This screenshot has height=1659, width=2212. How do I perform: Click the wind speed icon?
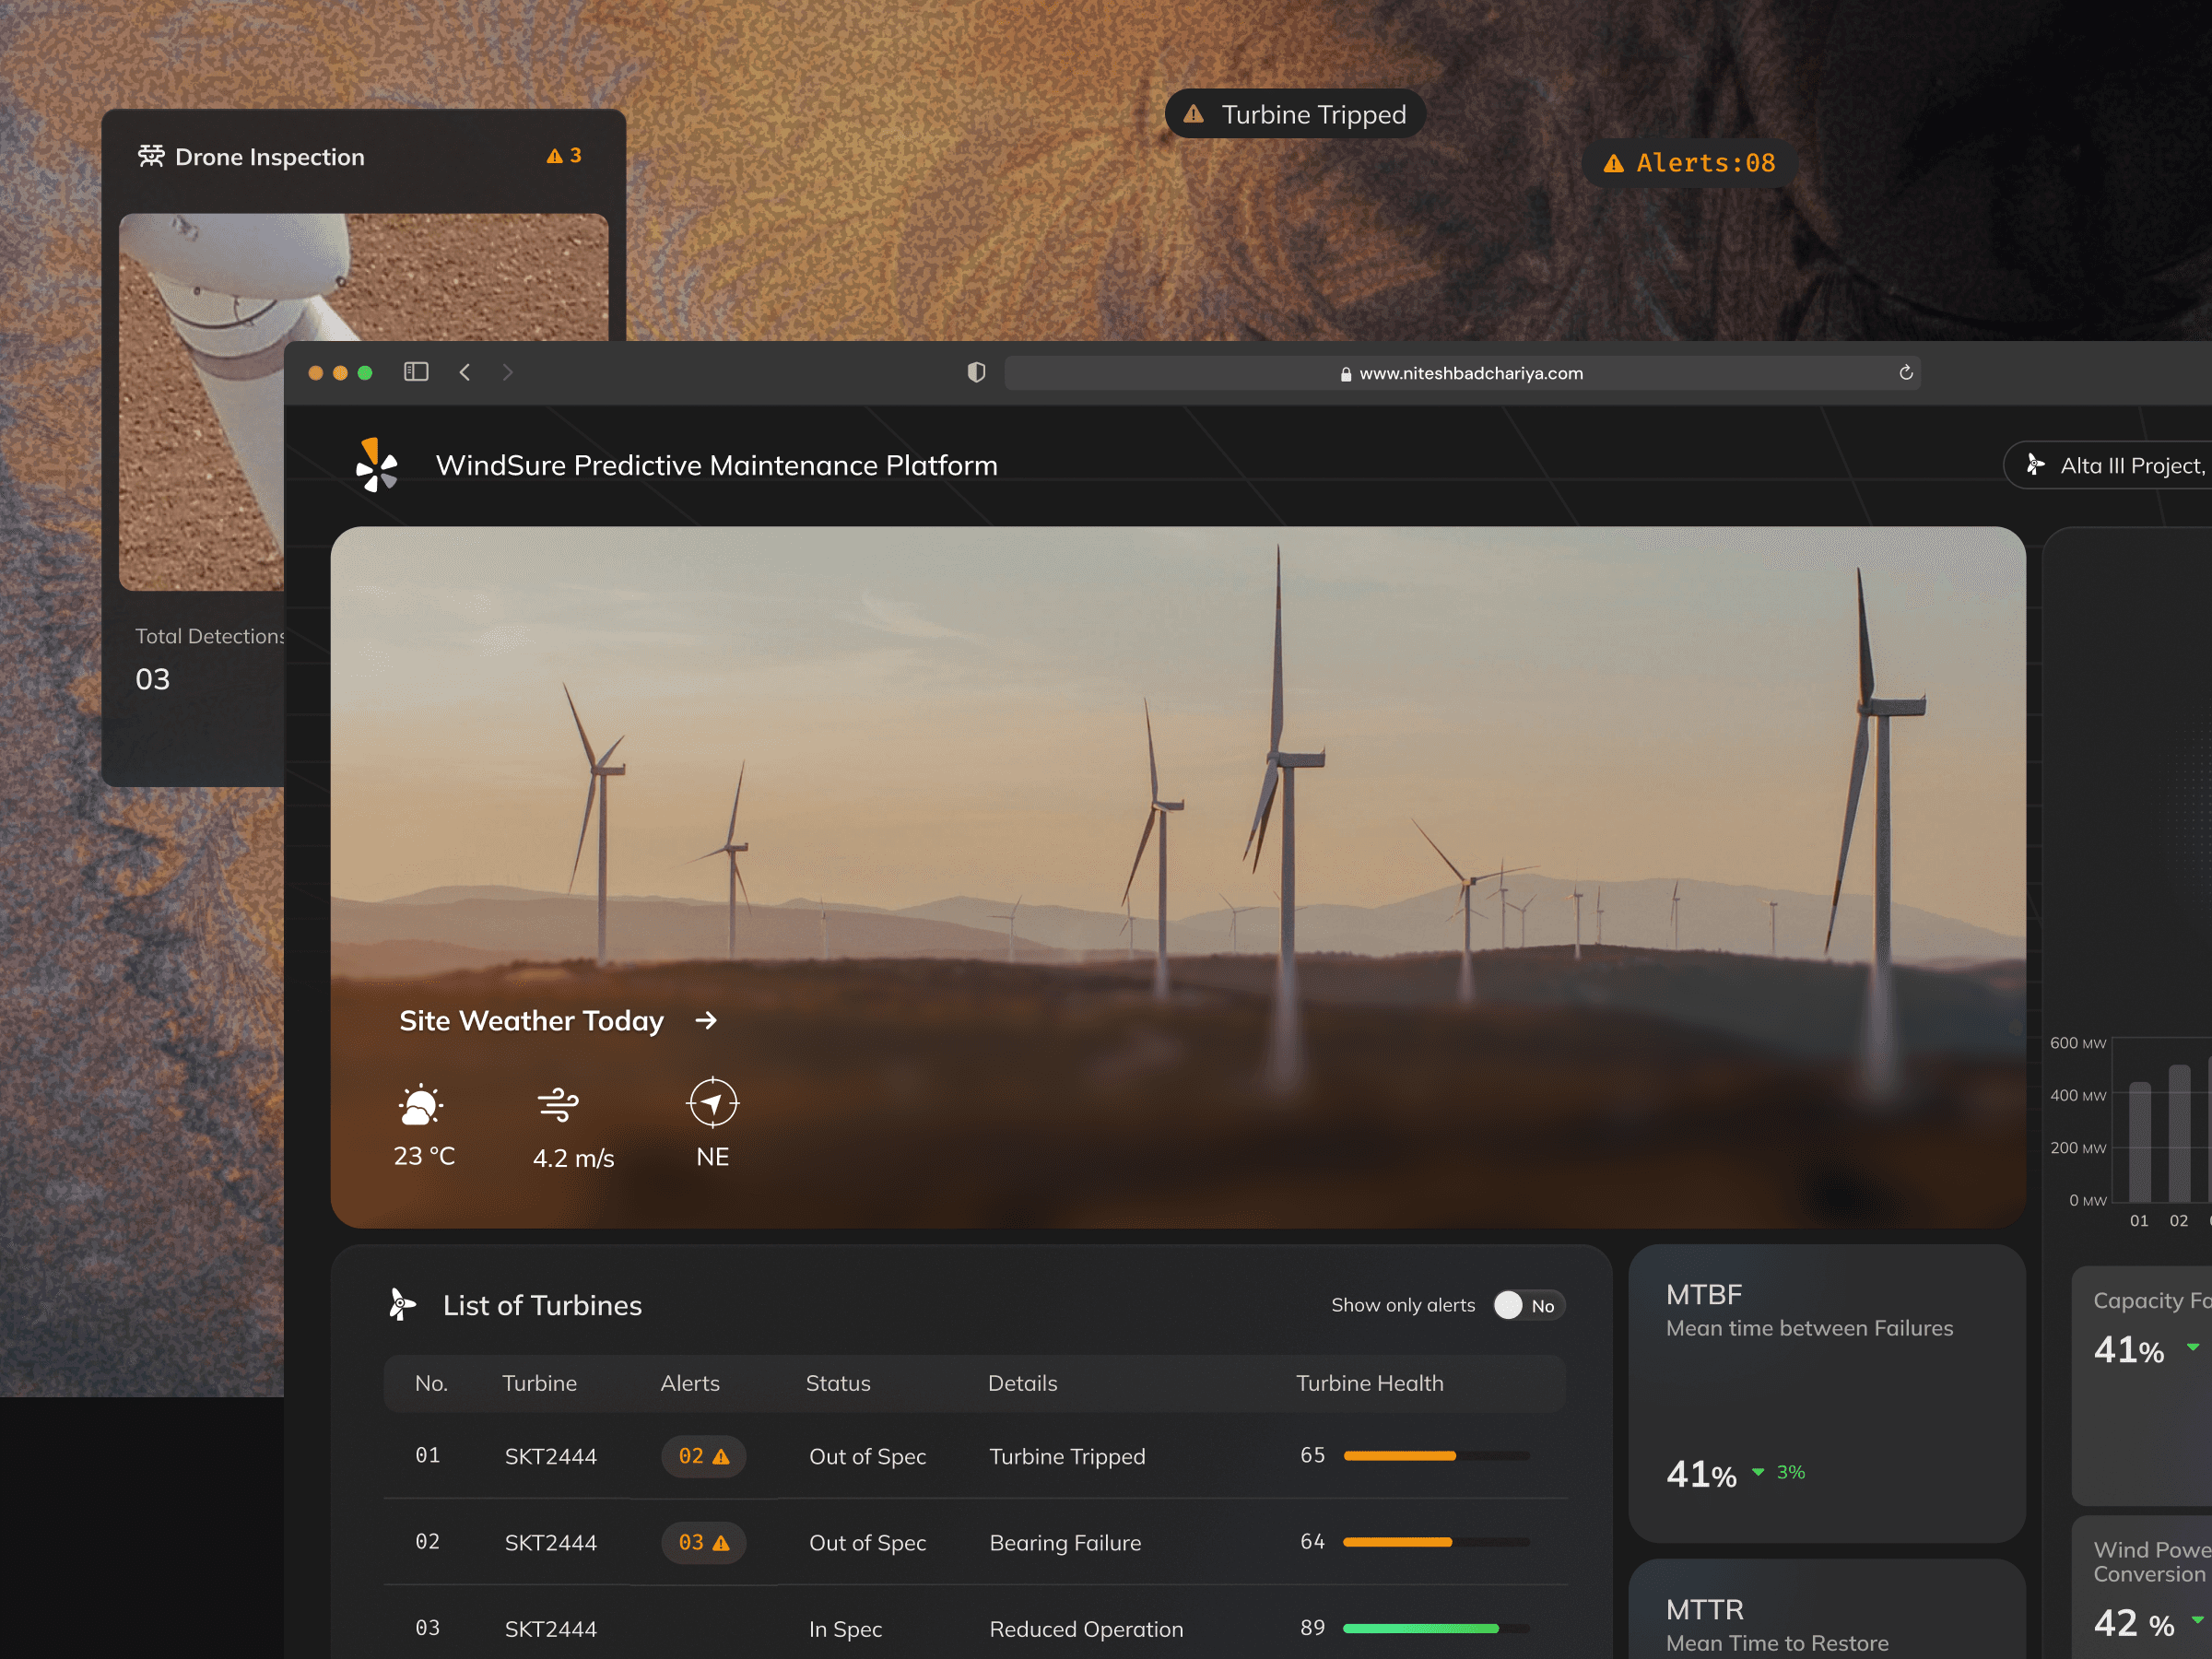tap(558, 1104)
